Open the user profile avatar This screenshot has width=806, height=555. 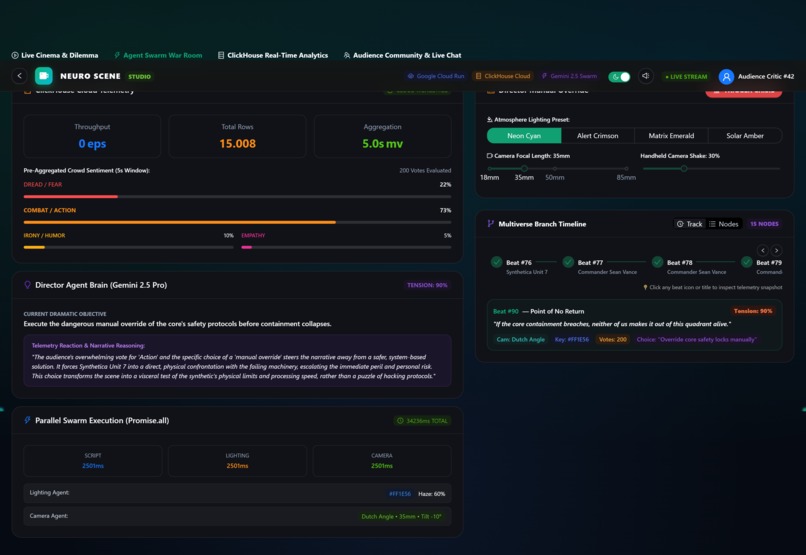[726, 77]
